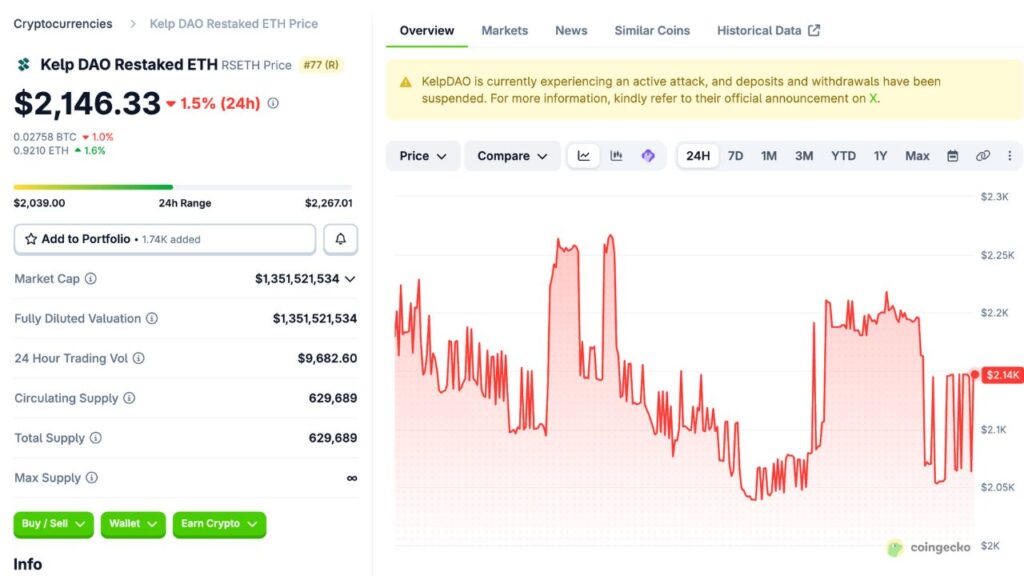Screen dimensions: 1024x576
Task: Select the line chart view icon
Action: [x=583, y=155]
